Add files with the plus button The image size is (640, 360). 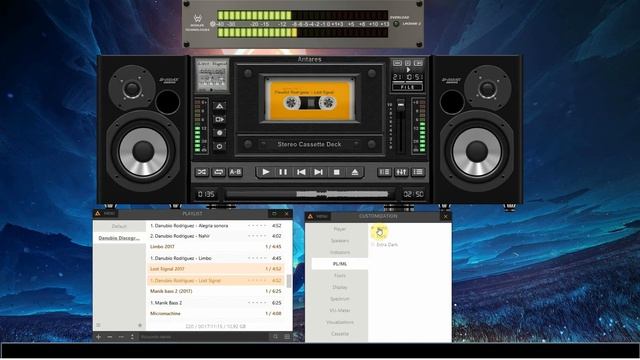[x=98, y=337]
